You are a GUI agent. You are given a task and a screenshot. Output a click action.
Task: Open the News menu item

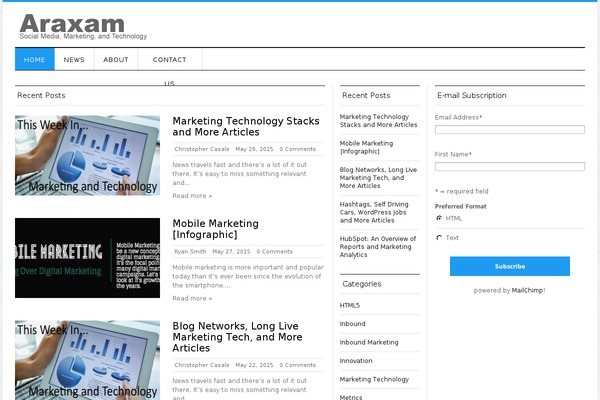74,59
